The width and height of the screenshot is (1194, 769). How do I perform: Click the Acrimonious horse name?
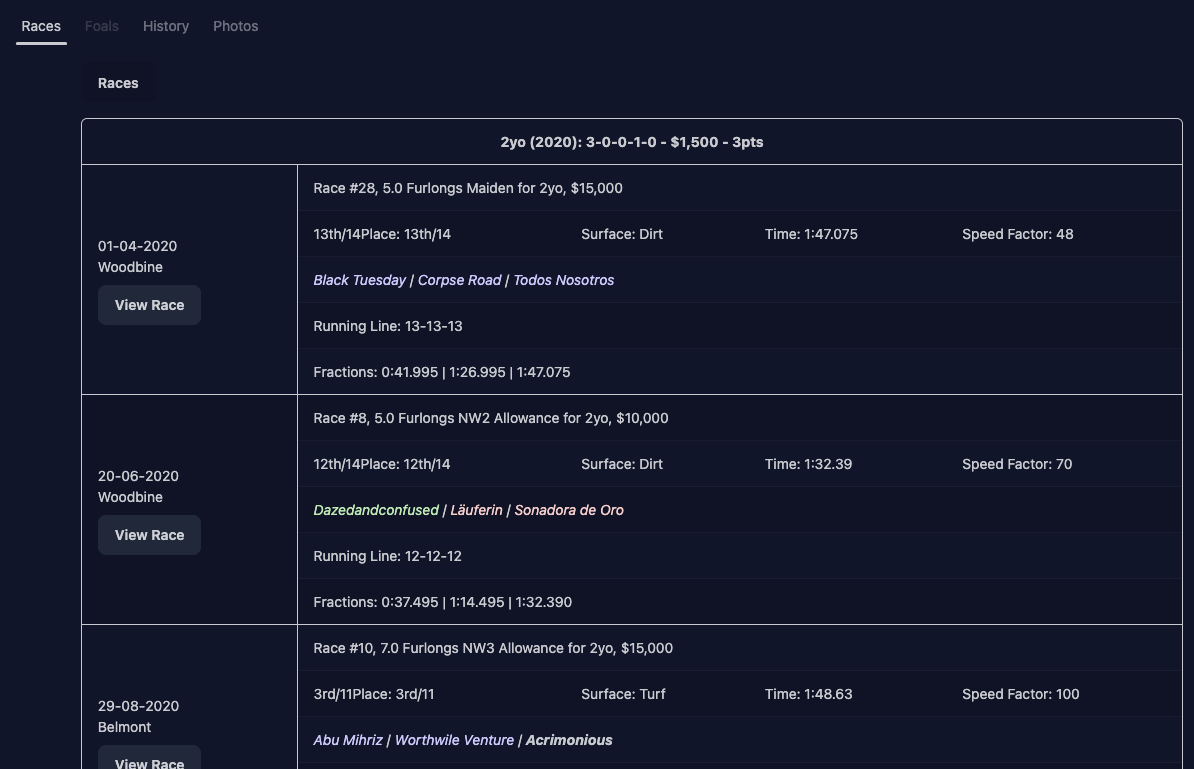point(569,740)
